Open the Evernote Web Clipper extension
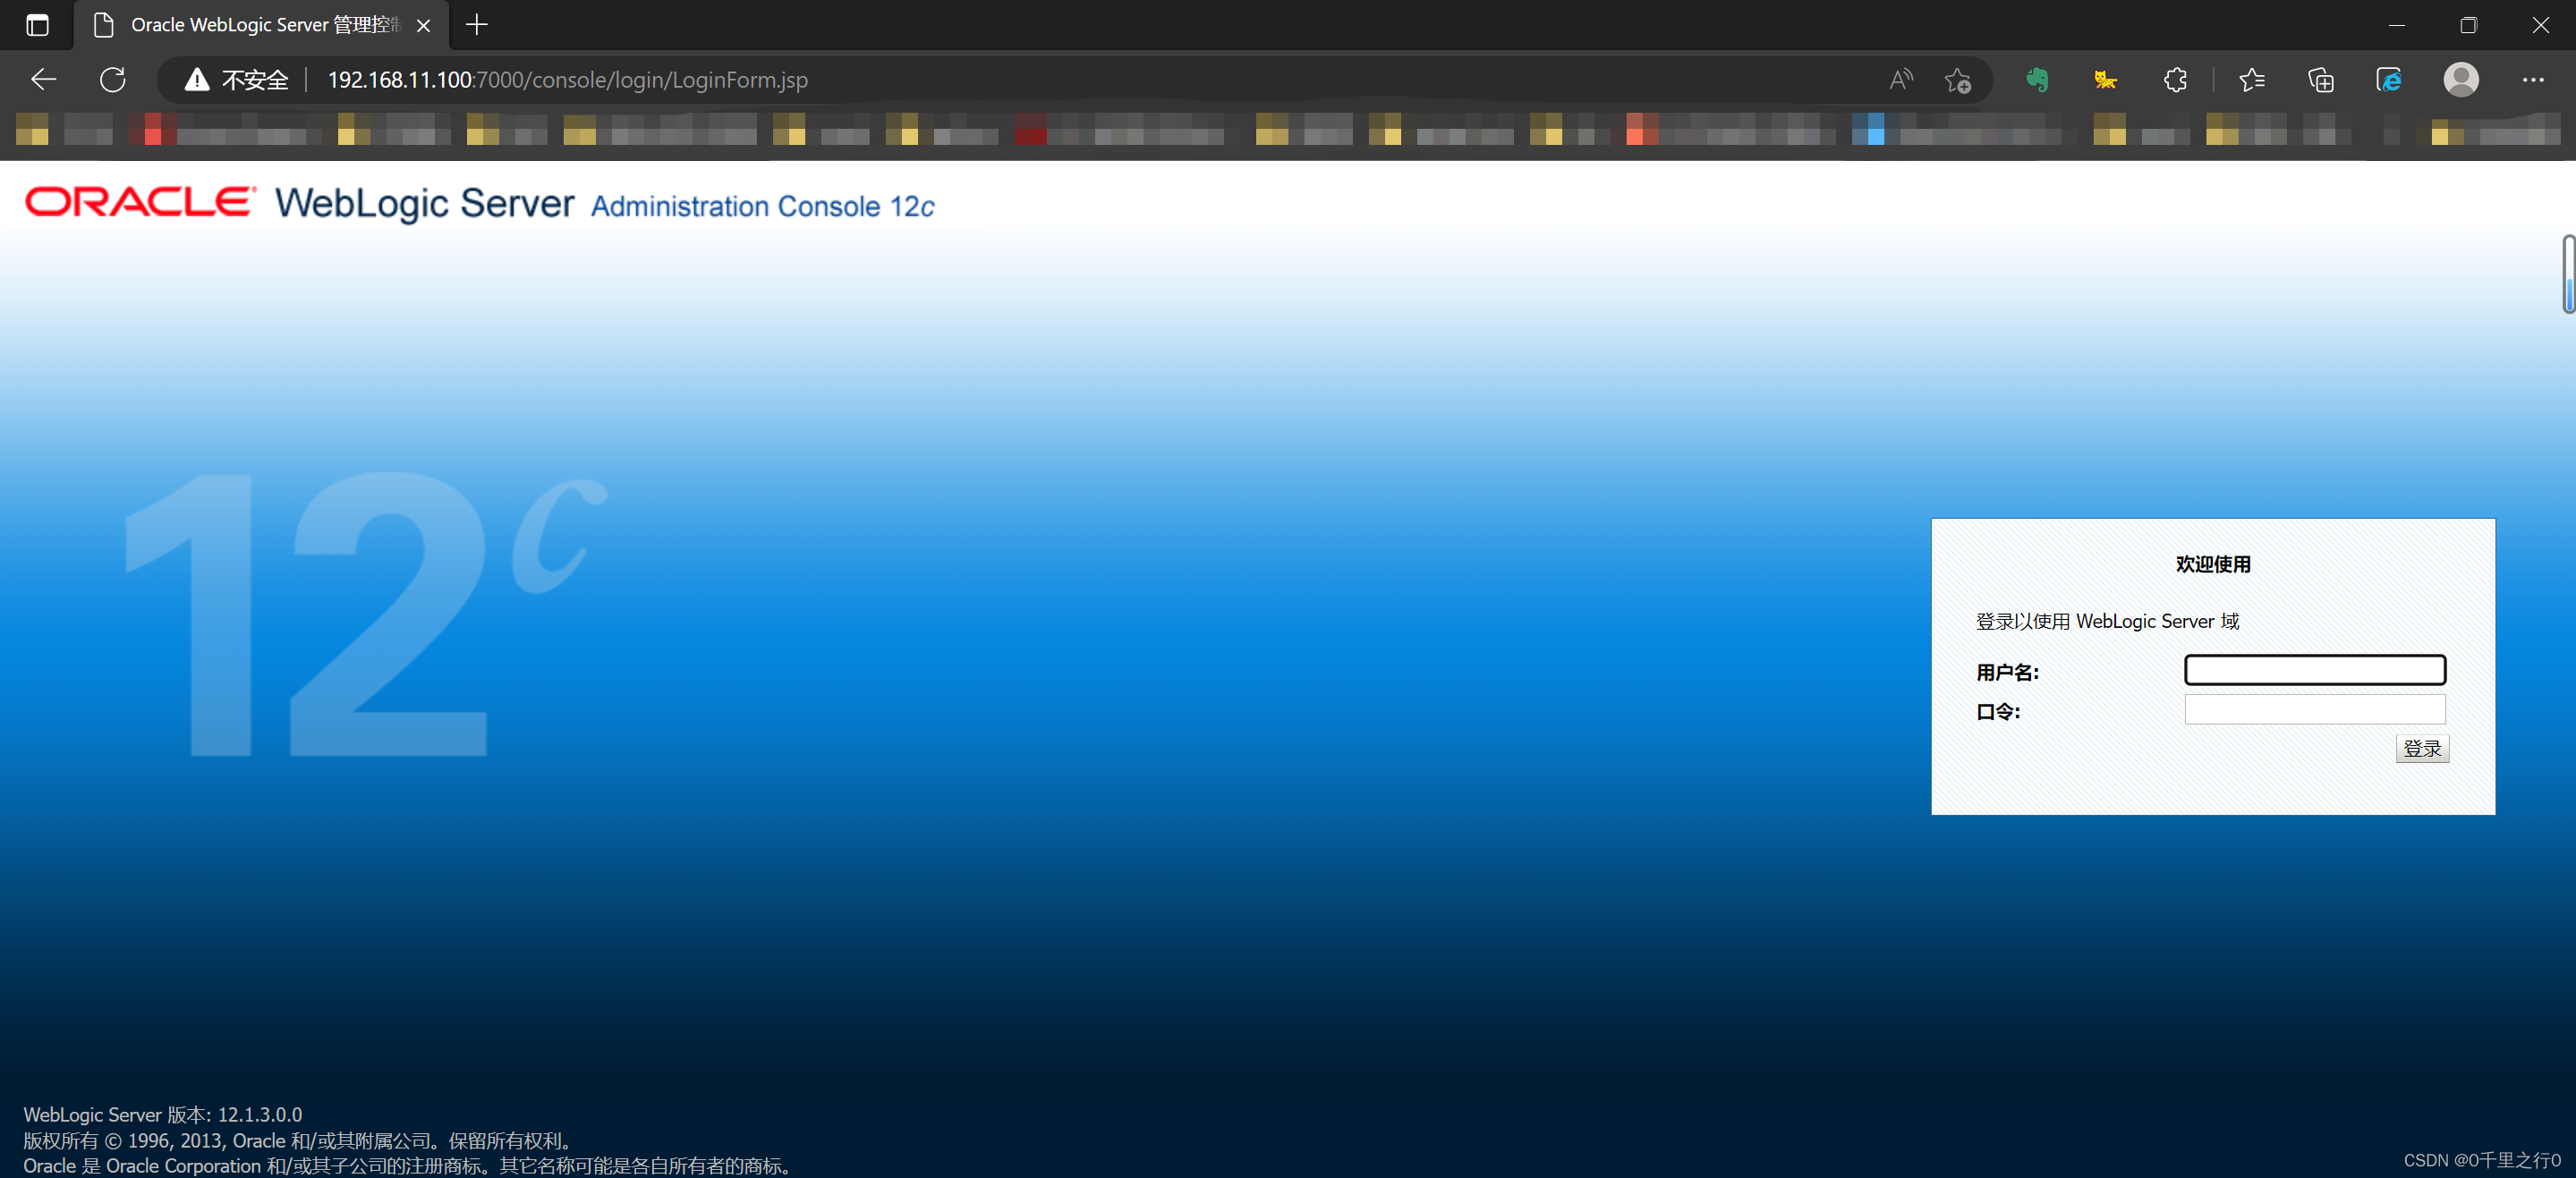This screenshot has width=2576, height=1178. 2038,80
